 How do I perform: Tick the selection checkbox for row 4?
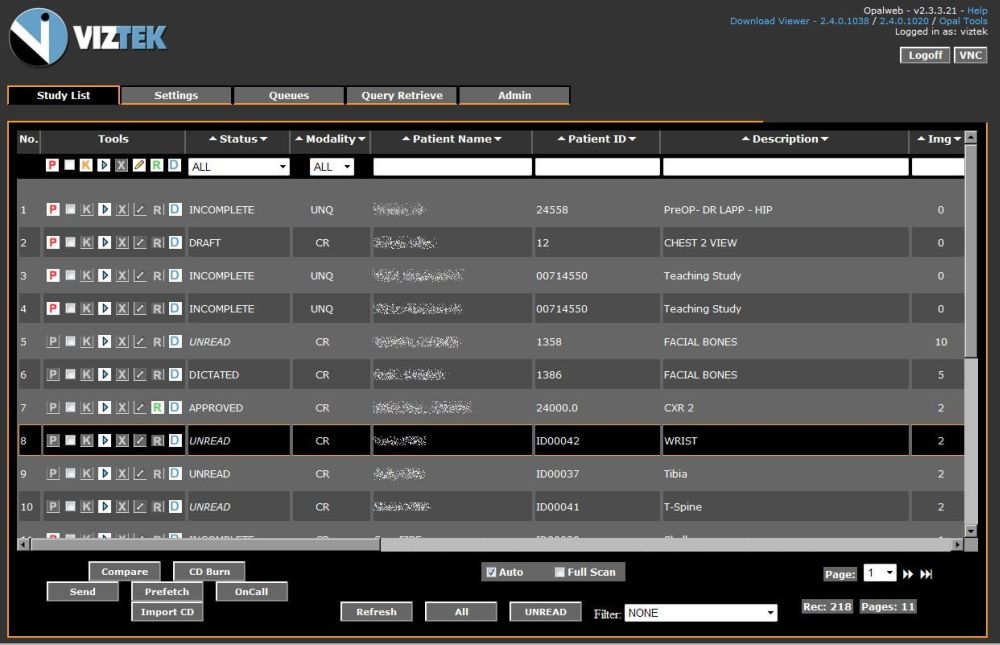click(70, 309)
